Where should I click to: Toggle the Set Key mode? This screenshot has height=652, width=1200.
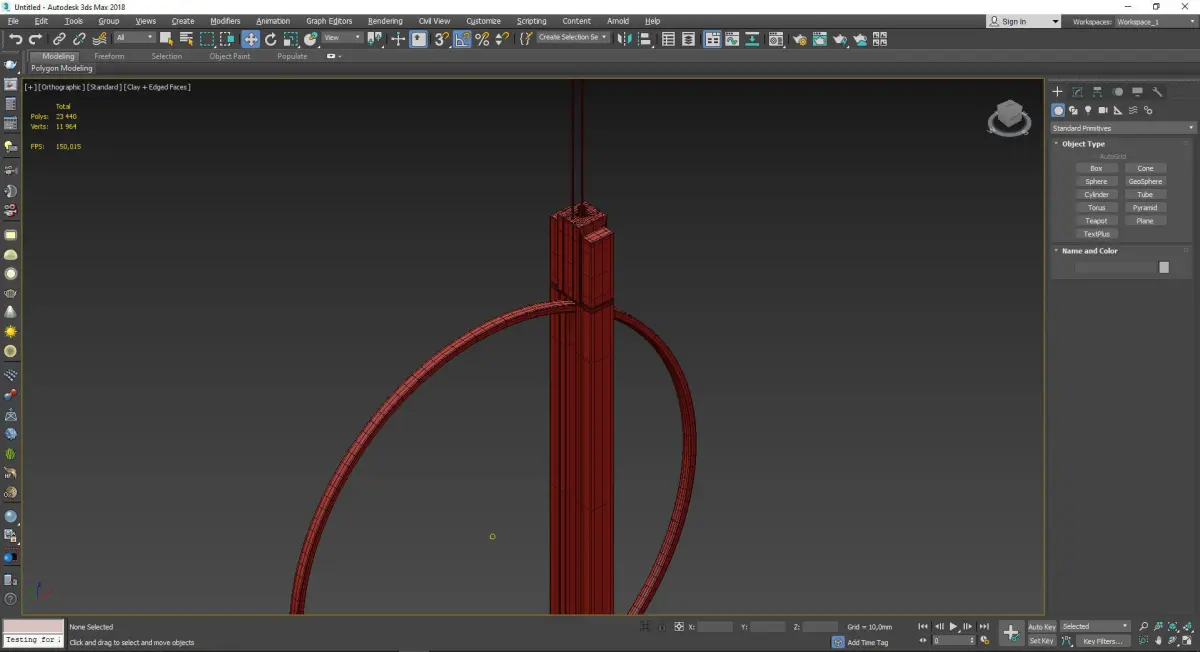1042,641
